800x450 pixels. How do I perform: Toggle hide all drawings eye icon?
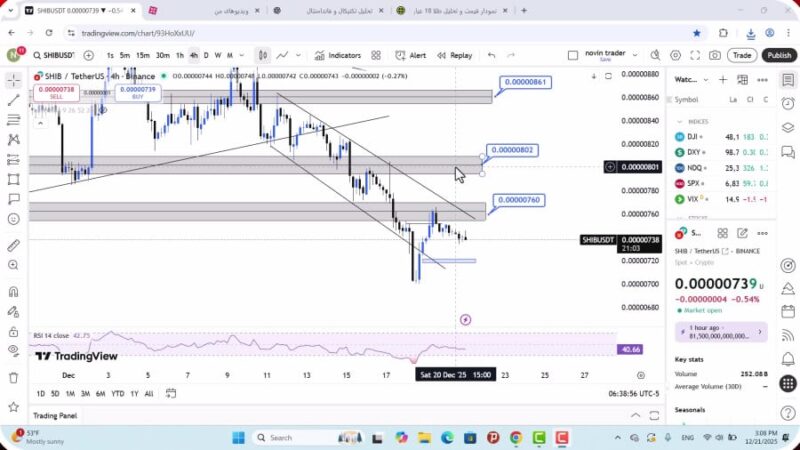[13, 350]
